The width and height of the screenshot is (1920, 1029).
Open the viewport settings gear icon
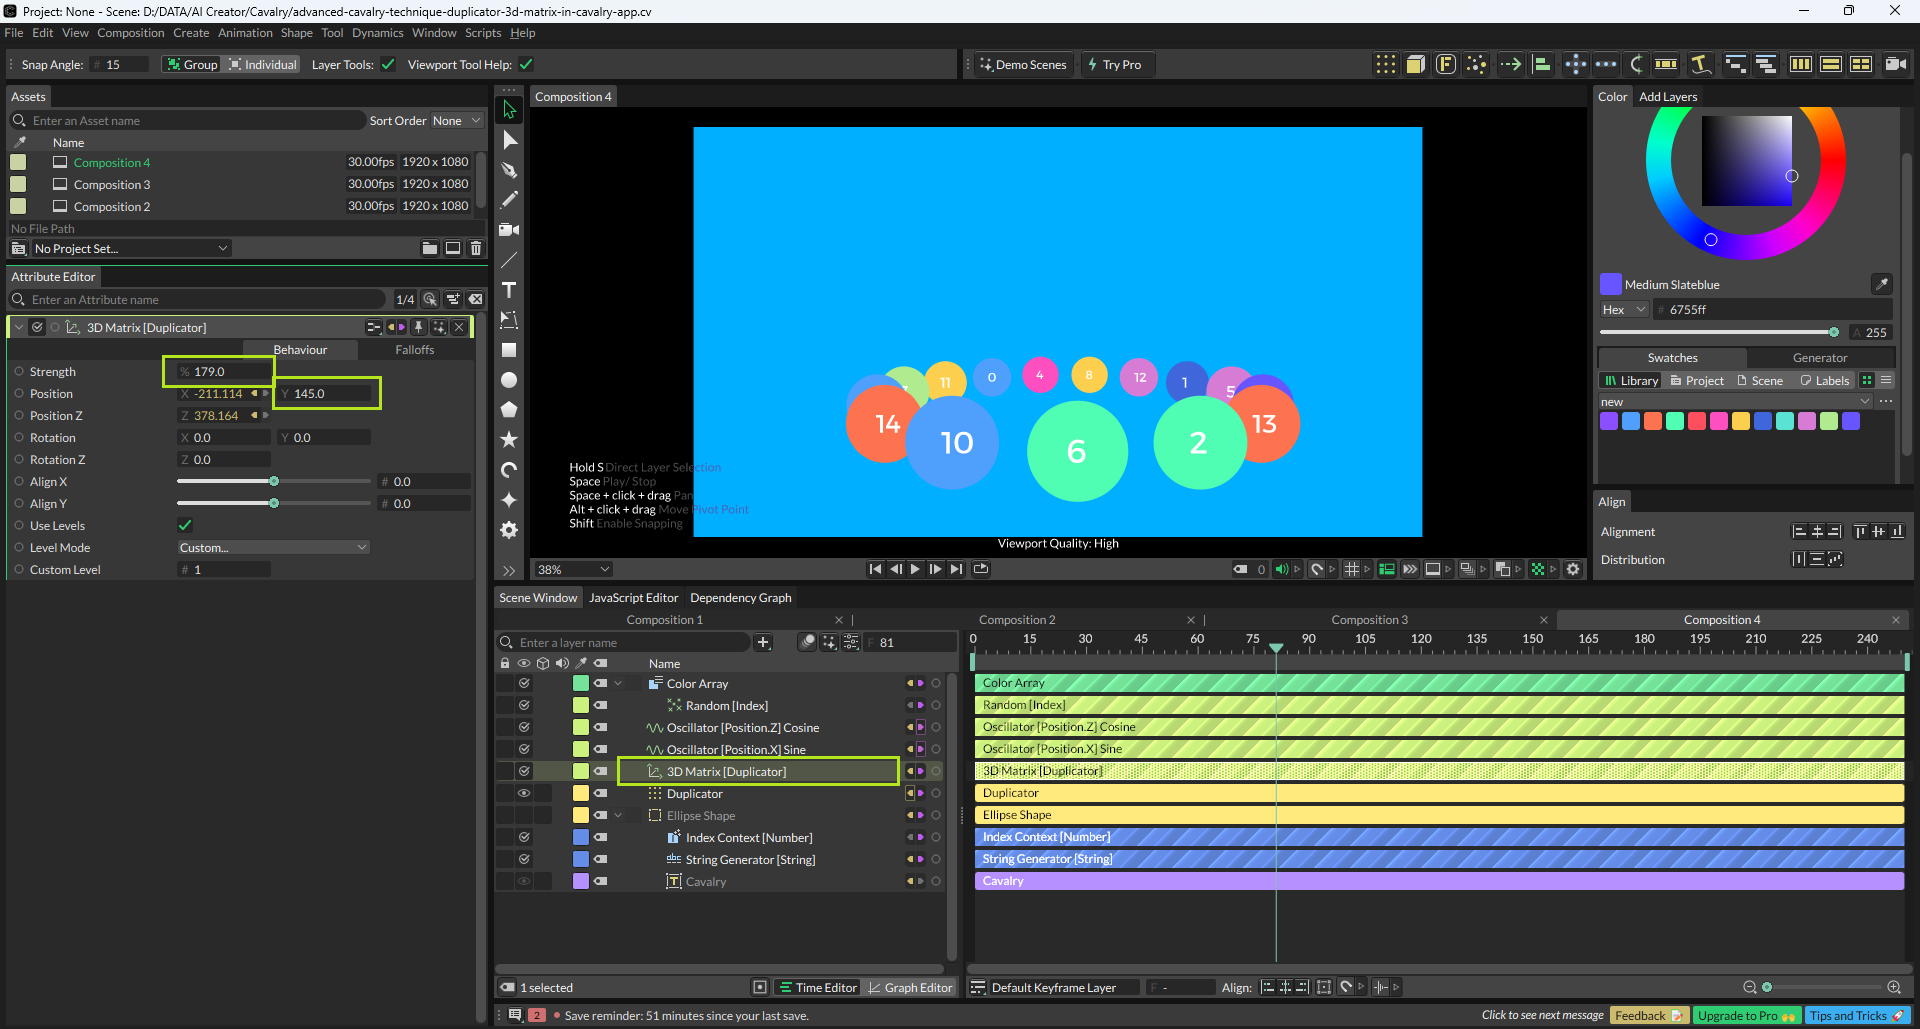pos(1573,569)
